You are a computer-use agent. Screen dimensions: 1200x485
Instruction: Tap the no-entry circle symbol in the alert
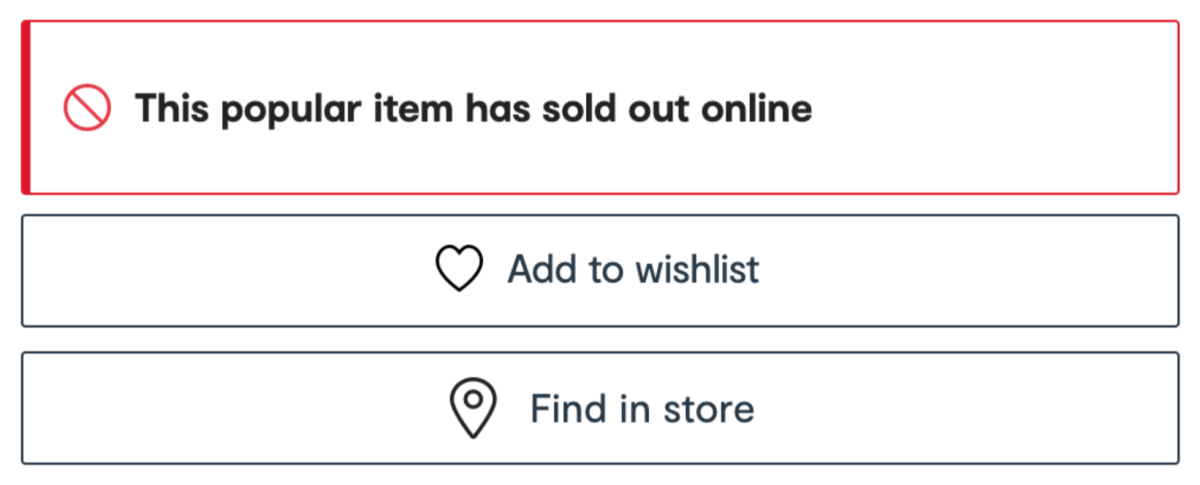87,108
